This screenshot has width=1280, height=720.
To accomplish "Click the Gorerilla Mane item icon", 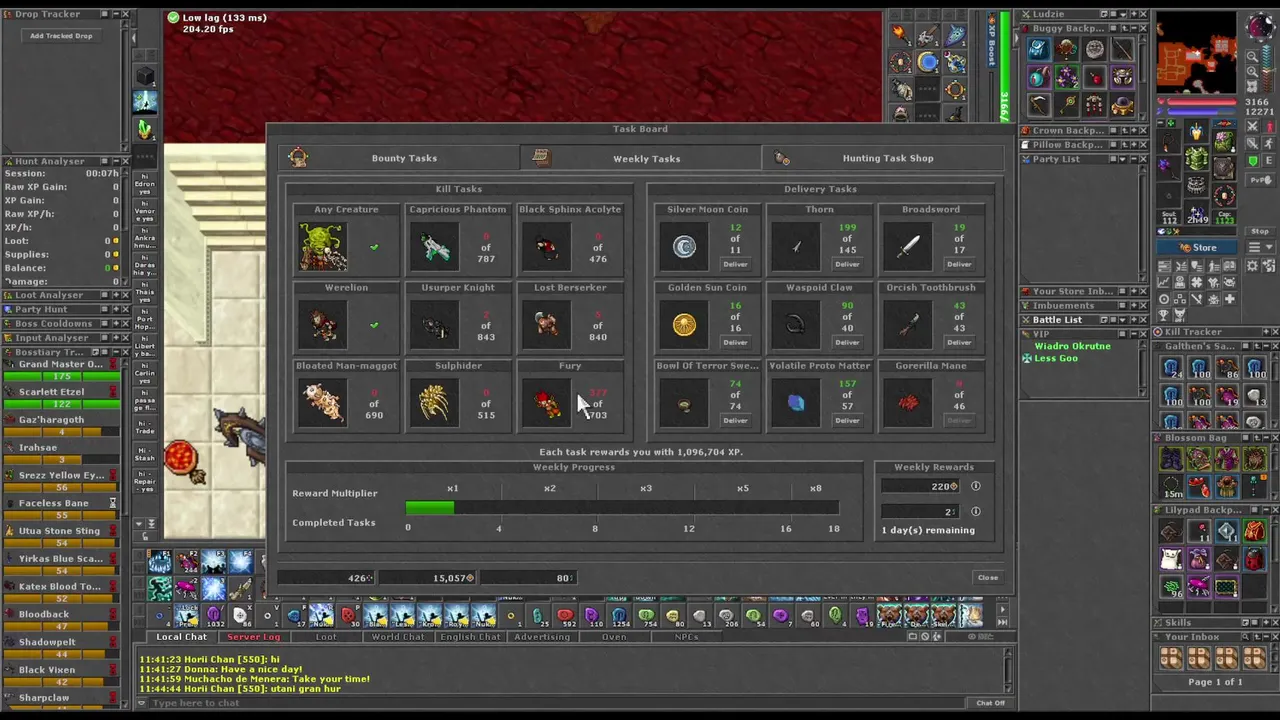I will [908, 402].
